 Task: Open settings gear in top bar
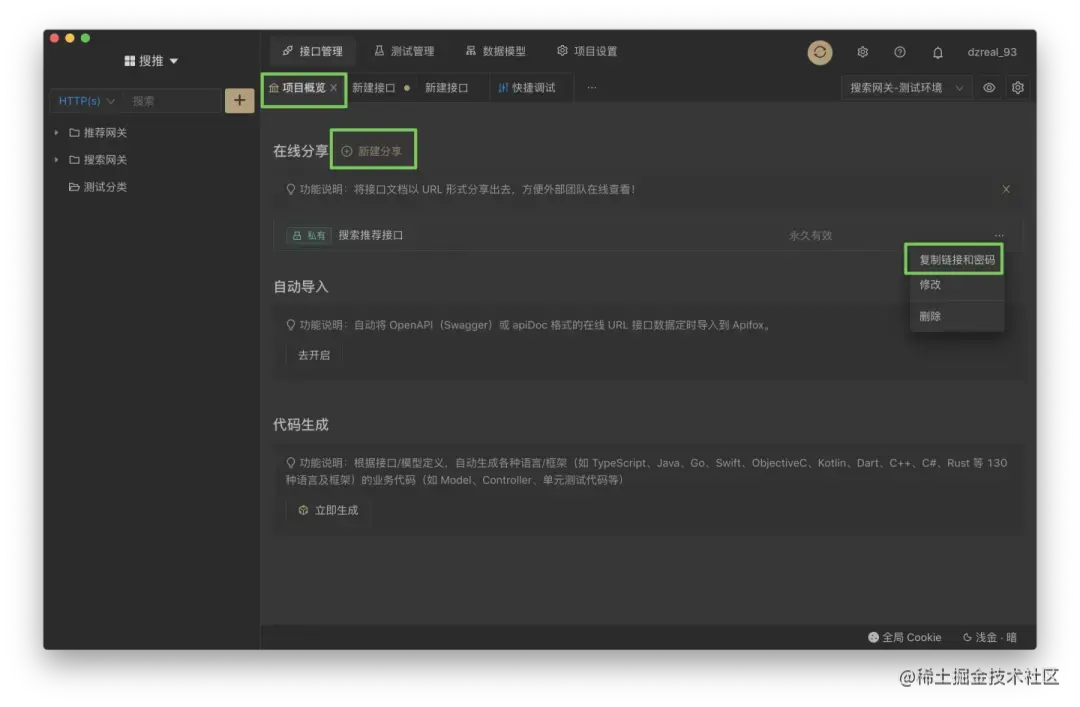click(862, 52)
